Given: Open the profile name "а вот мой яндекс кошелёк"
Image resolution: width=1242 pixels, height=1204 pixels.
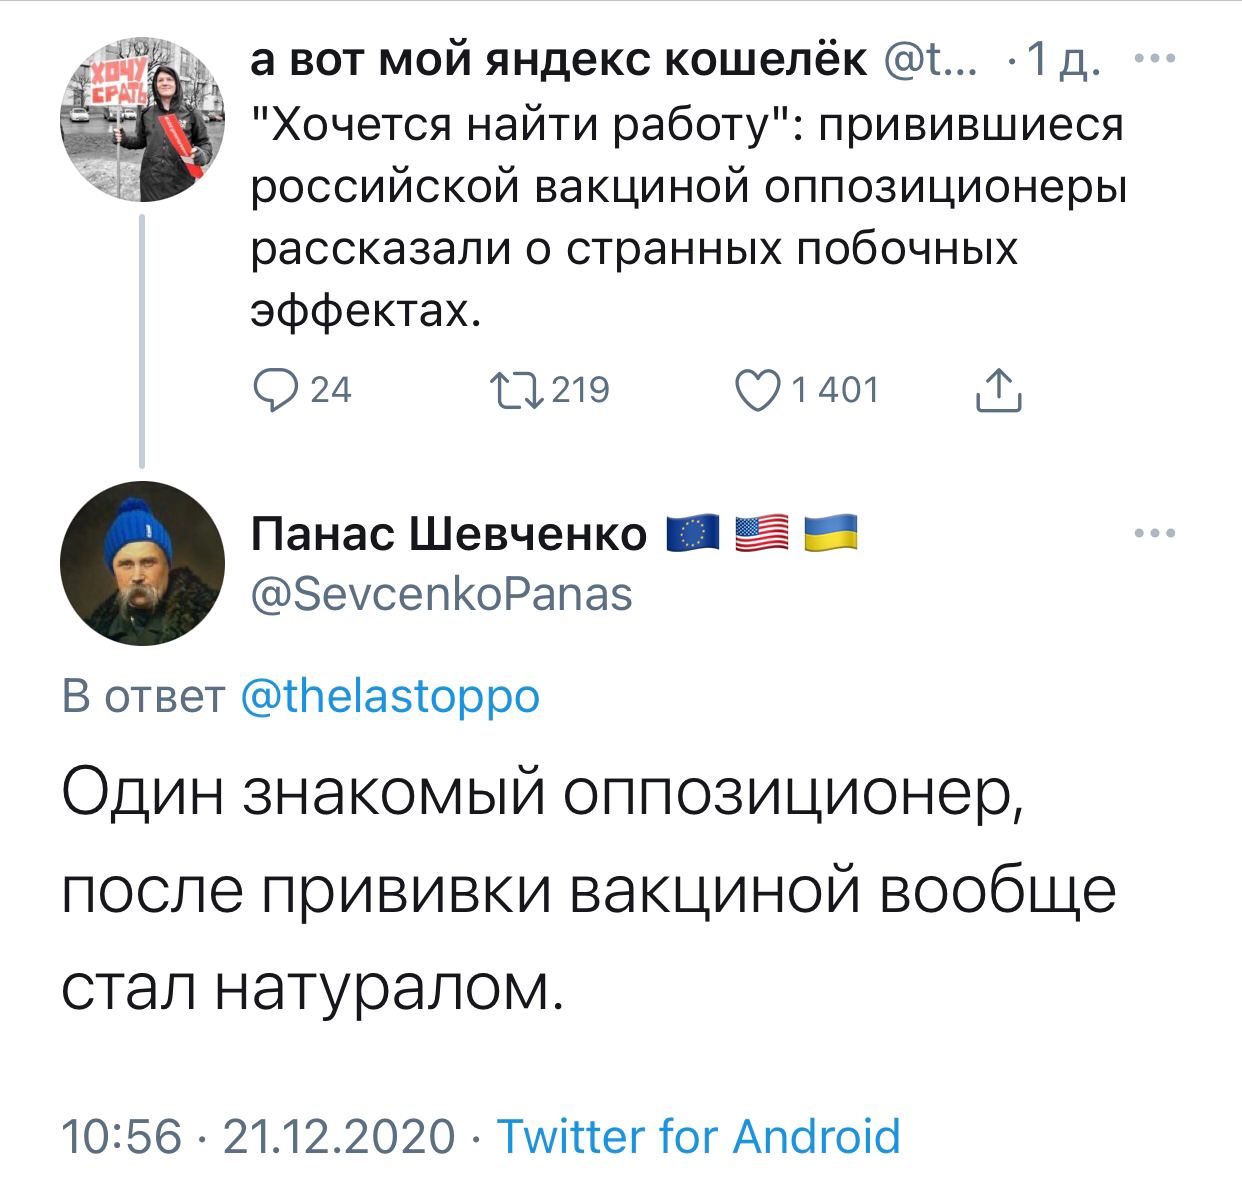Looking at the screenshot, I should click(558, 62).
